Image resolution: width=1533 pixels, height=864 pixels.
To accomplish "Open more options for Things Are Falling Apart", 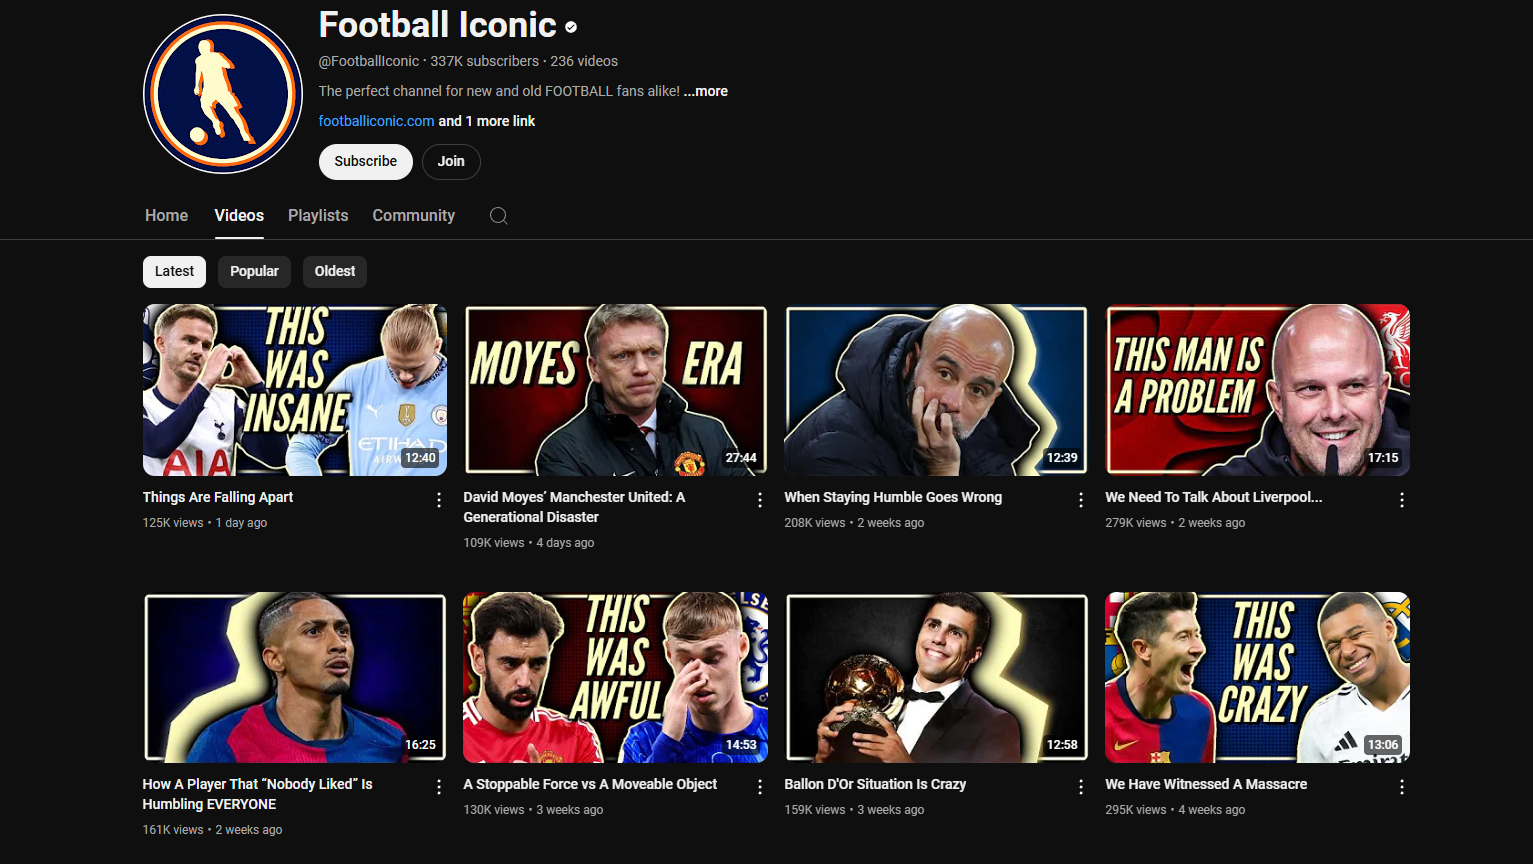I will pyautogui.click(x=439, y=500).
